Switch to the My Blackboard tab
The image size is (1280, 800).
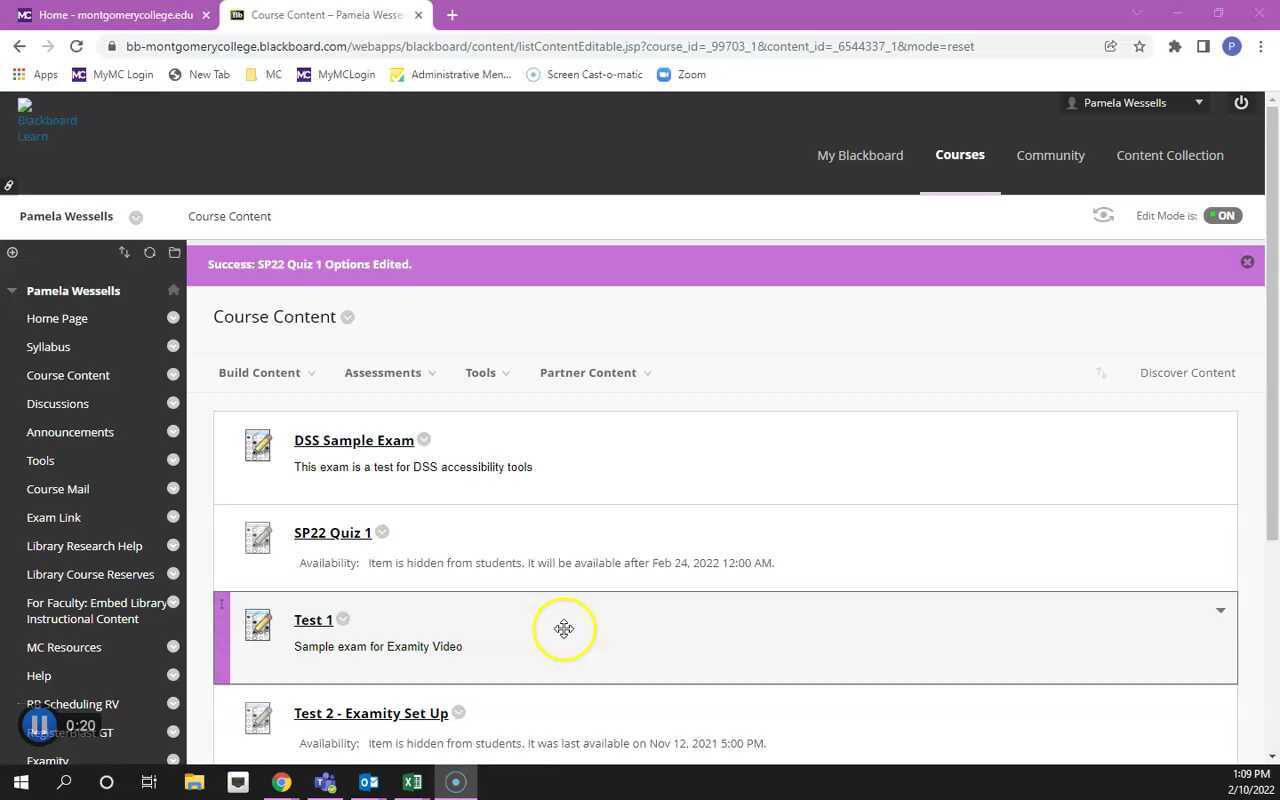(860, 155)
